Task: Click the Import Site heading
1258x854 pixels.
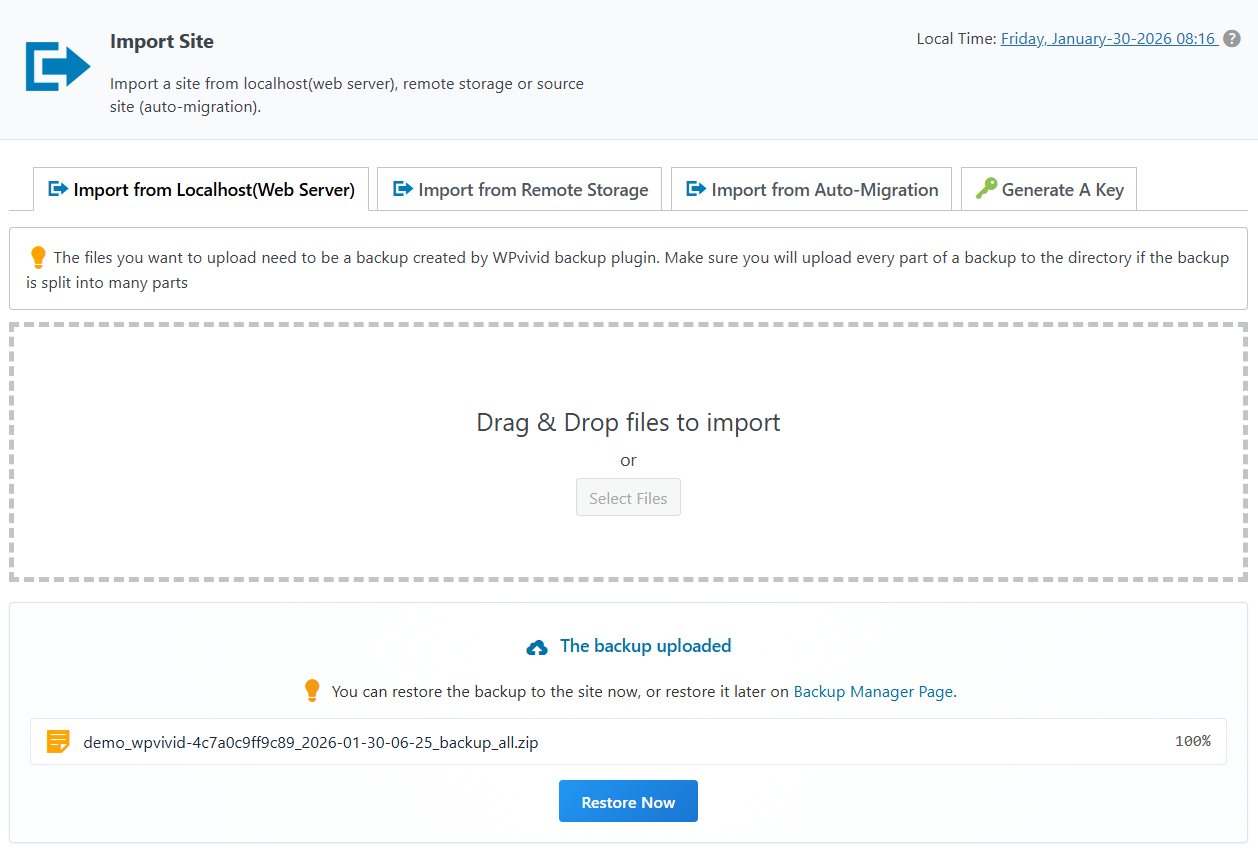Action: pos(162,42)
